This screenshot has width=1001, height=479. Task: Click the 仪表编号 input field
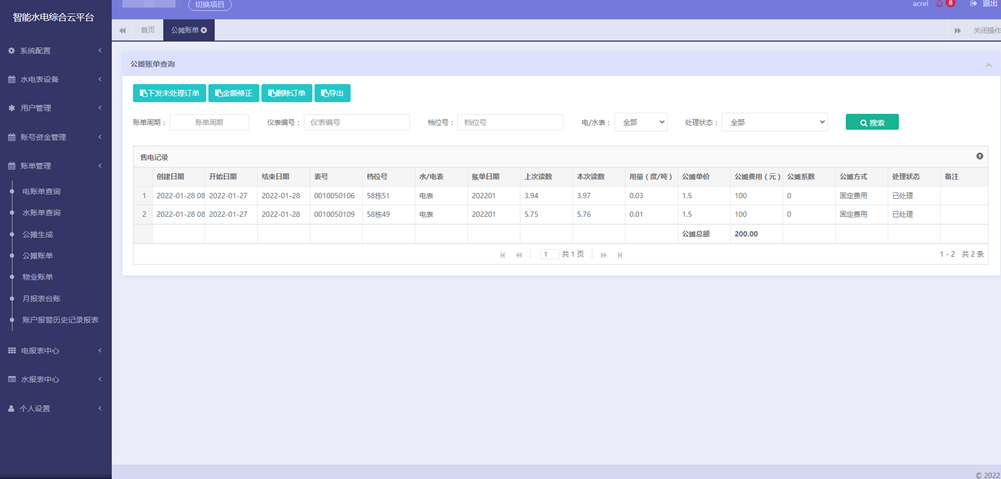click(357, 123)
